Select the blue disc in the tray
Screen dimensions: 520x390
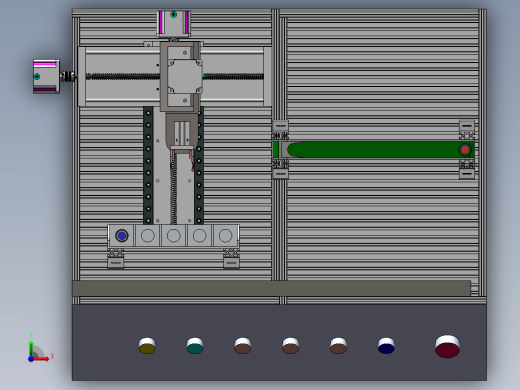coord(122,236)
